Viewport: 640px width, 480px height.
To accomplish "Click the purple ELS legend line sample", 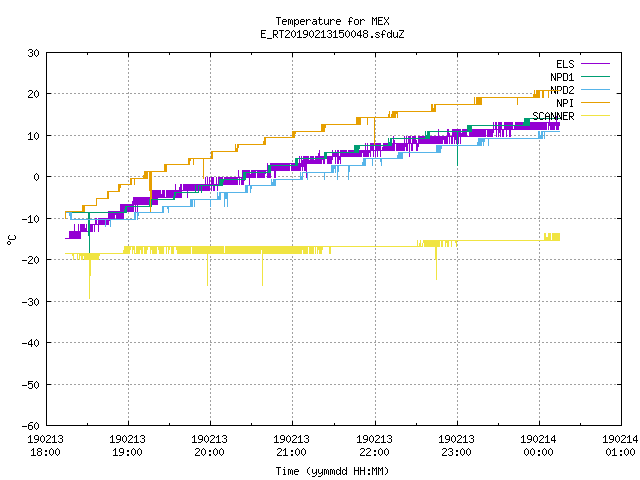I will pos(595,64).
